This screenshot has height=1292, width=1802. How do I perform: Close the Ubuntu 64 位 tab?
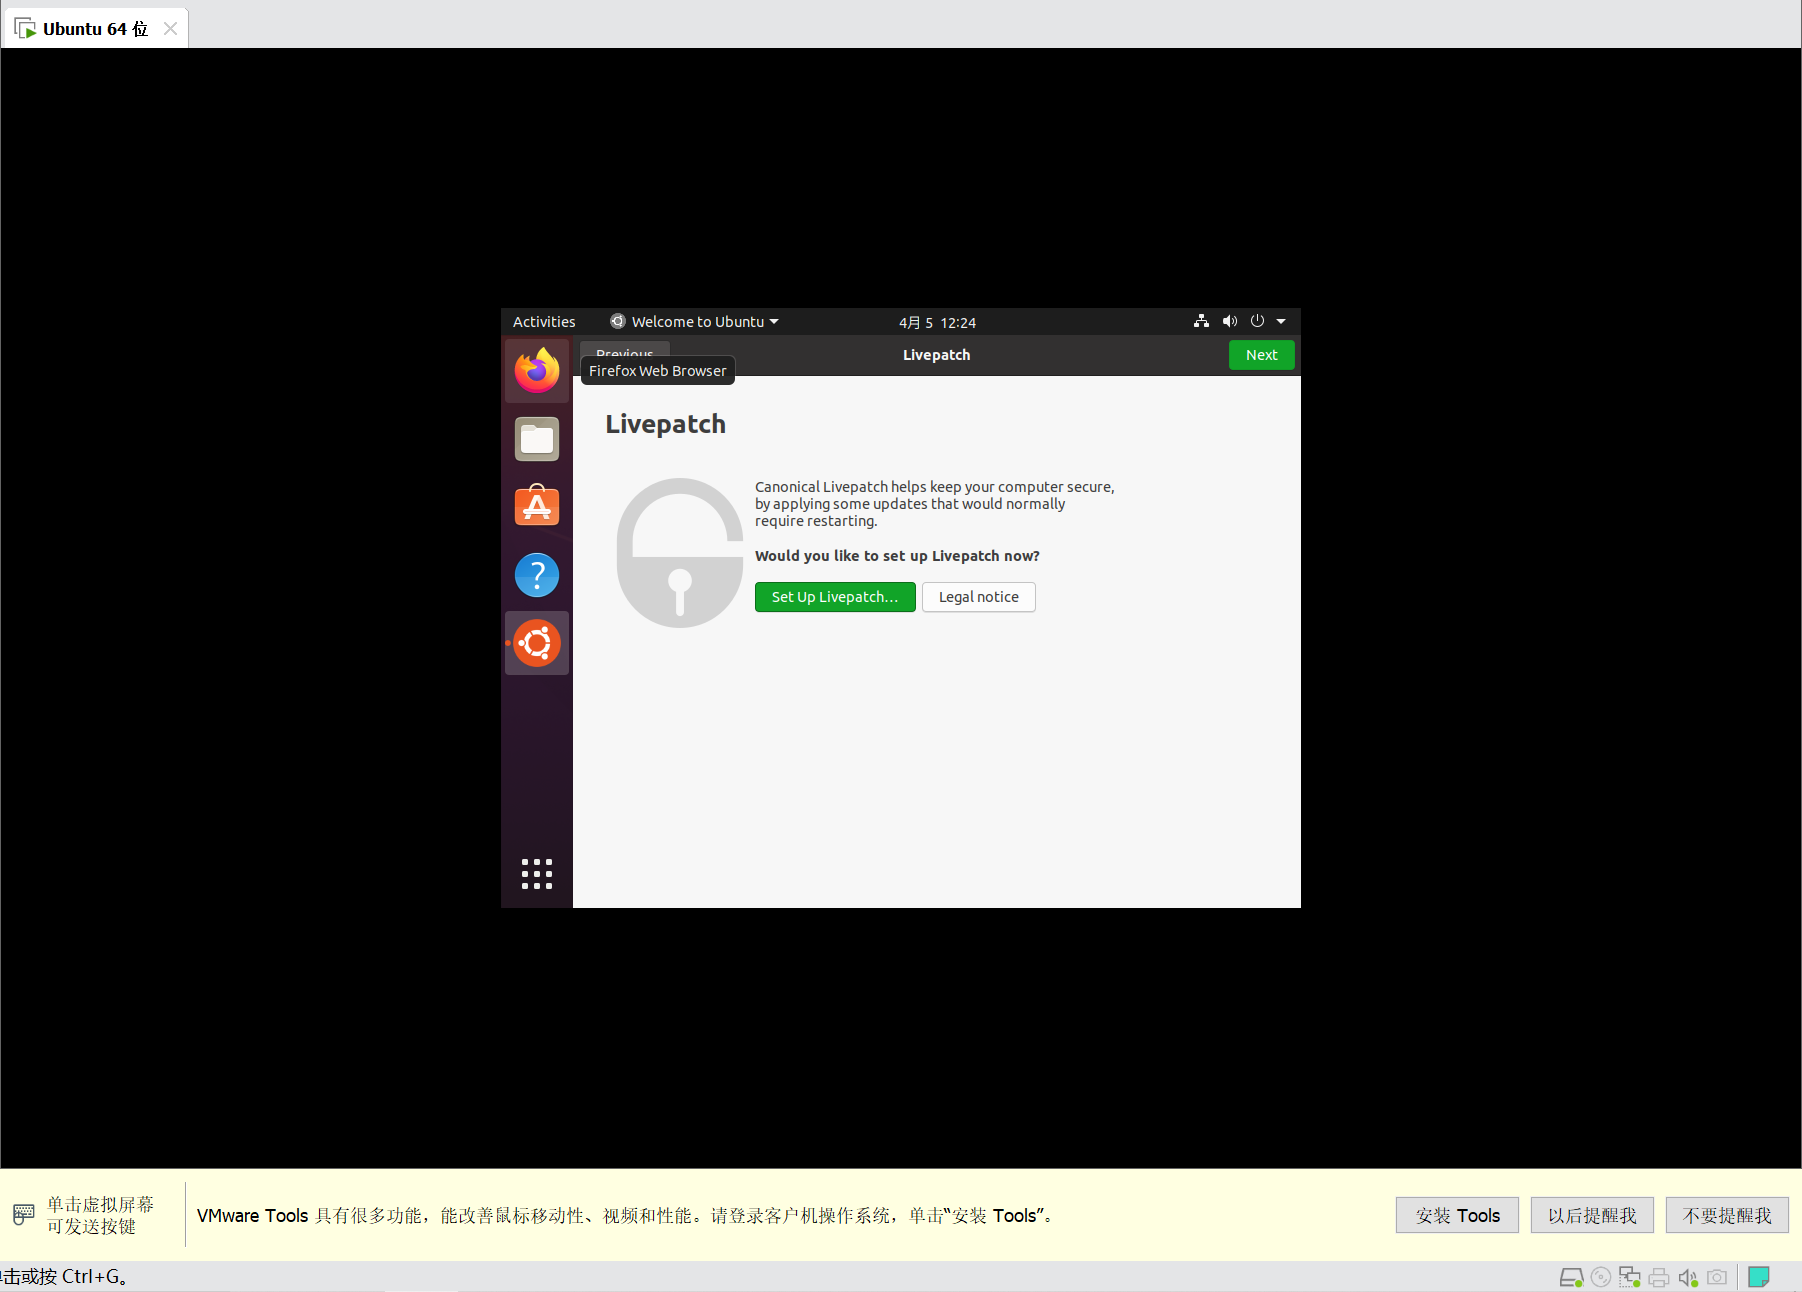pyautogui.click(x=171, y=29)
